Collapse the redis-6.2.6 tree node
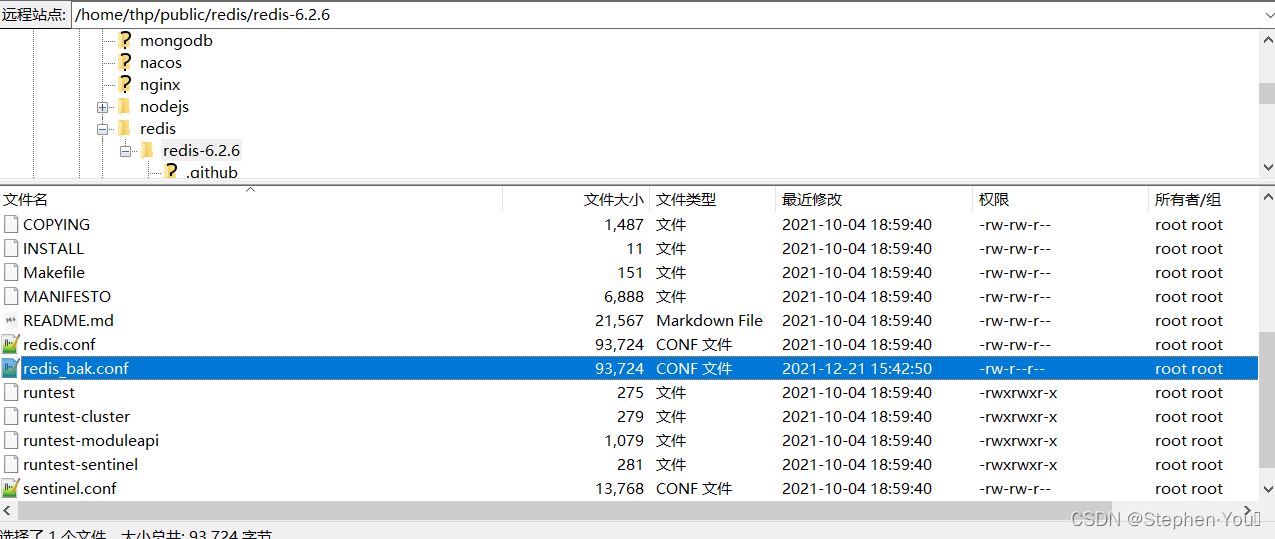The width and height of the screenshot is (1275, 539). (x=125, y=151)
